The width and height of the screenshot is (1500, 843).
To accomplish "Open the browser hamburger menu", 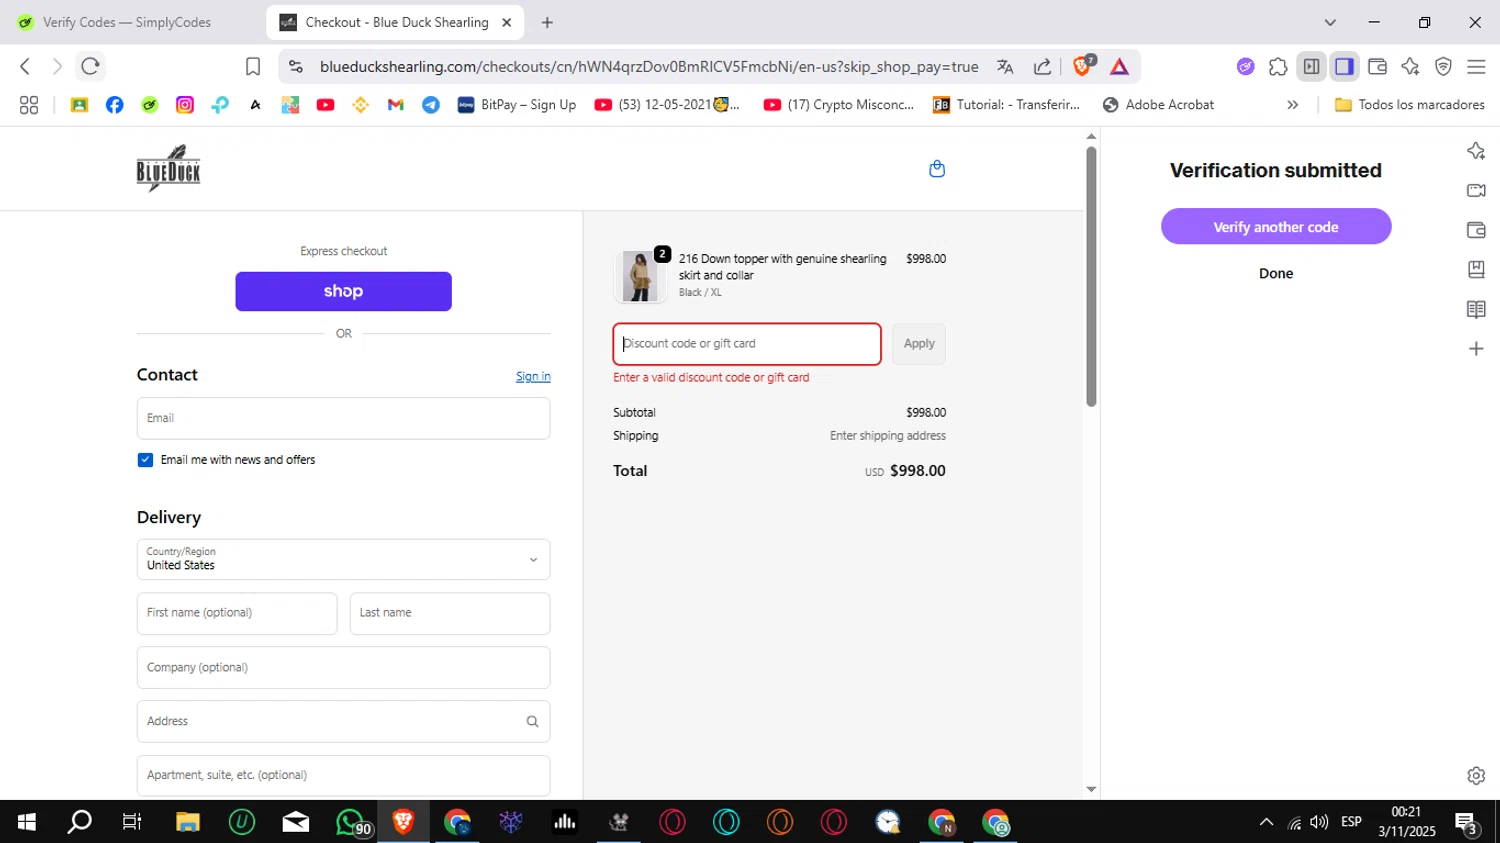I will click(x=1476, y=66).
